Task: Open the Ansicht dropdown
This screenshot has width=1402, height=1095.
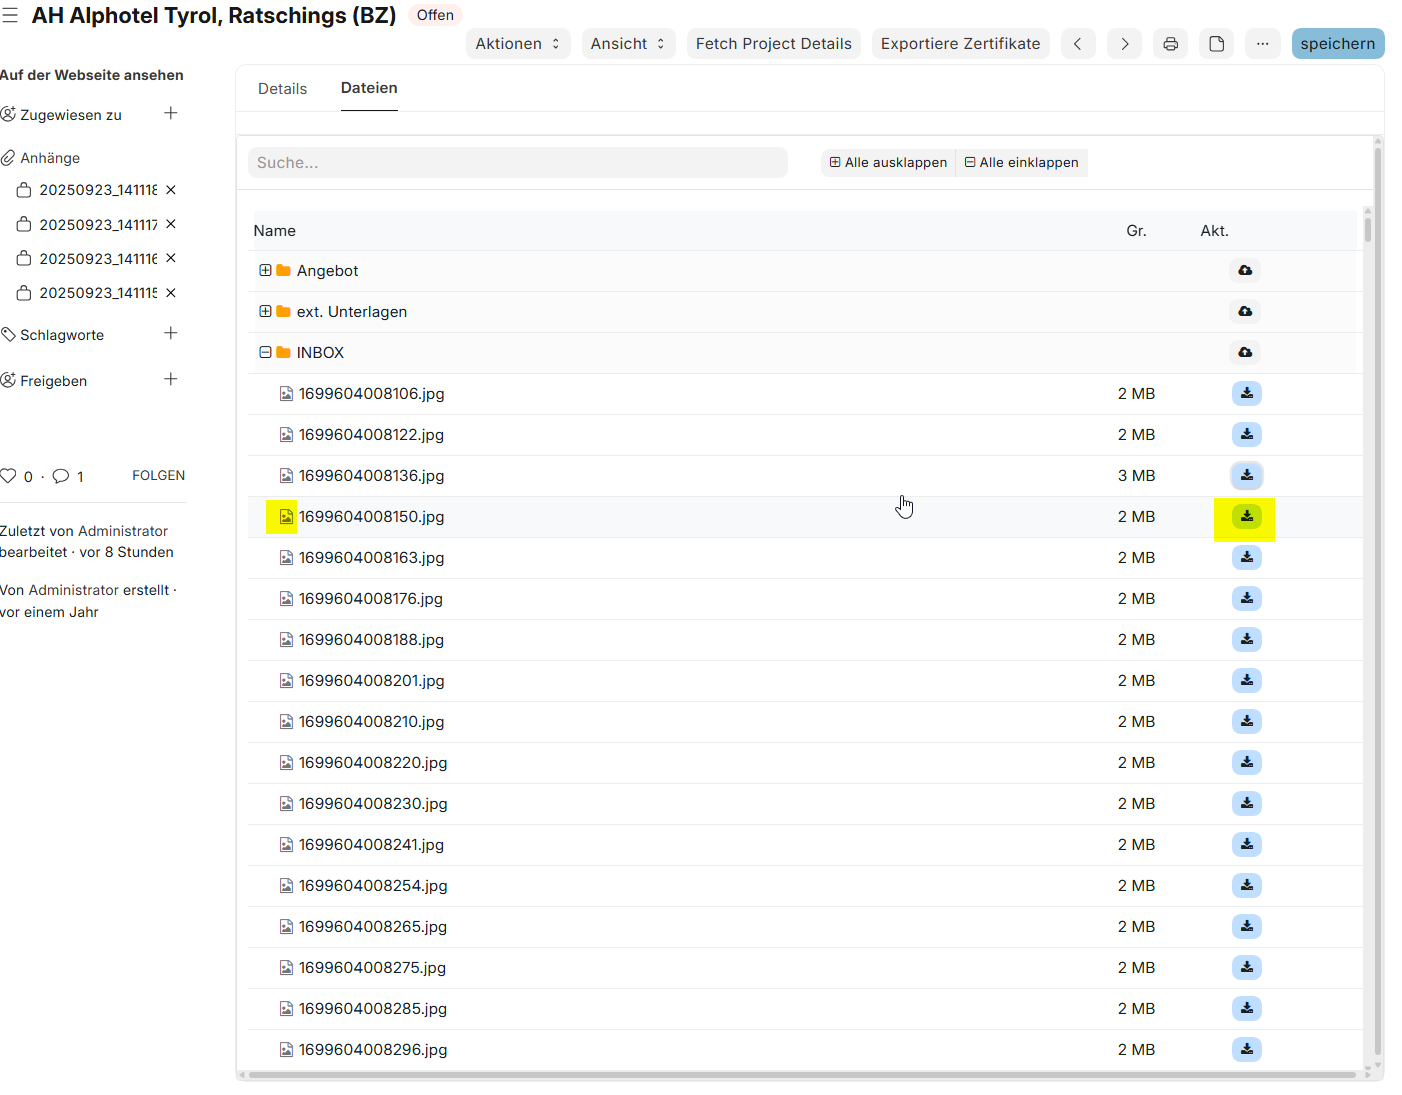Action: (628, 44)
